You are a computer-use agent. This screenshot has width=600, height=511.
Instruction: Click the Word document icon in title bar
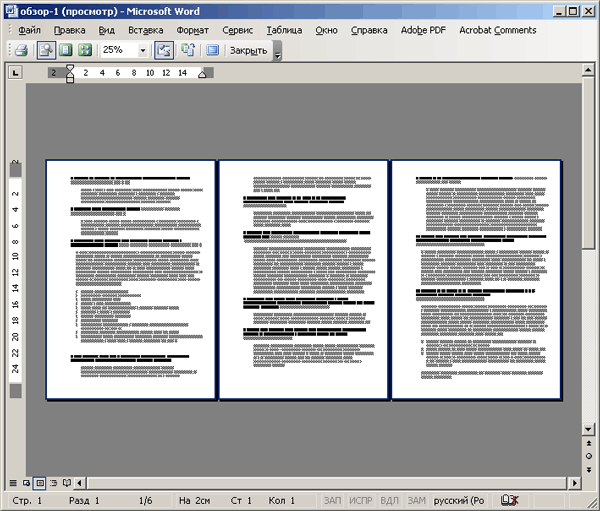click(11, 11)
